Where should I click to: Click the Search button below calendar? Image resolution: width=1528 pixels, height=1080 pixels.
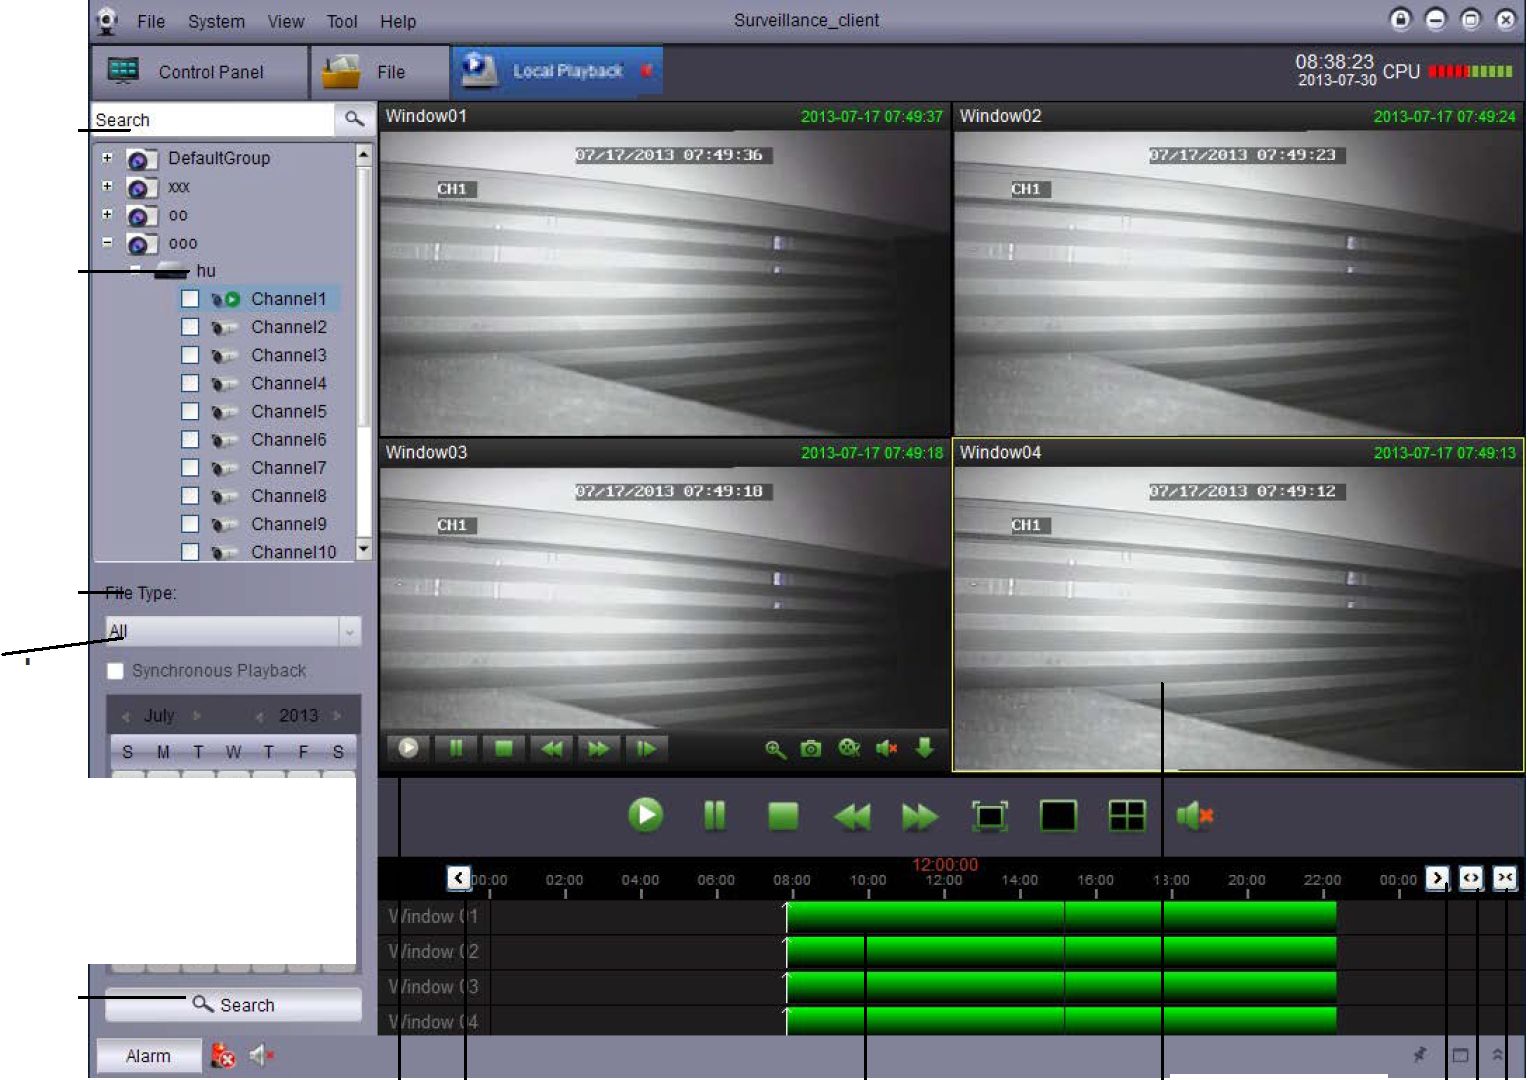233,1004
